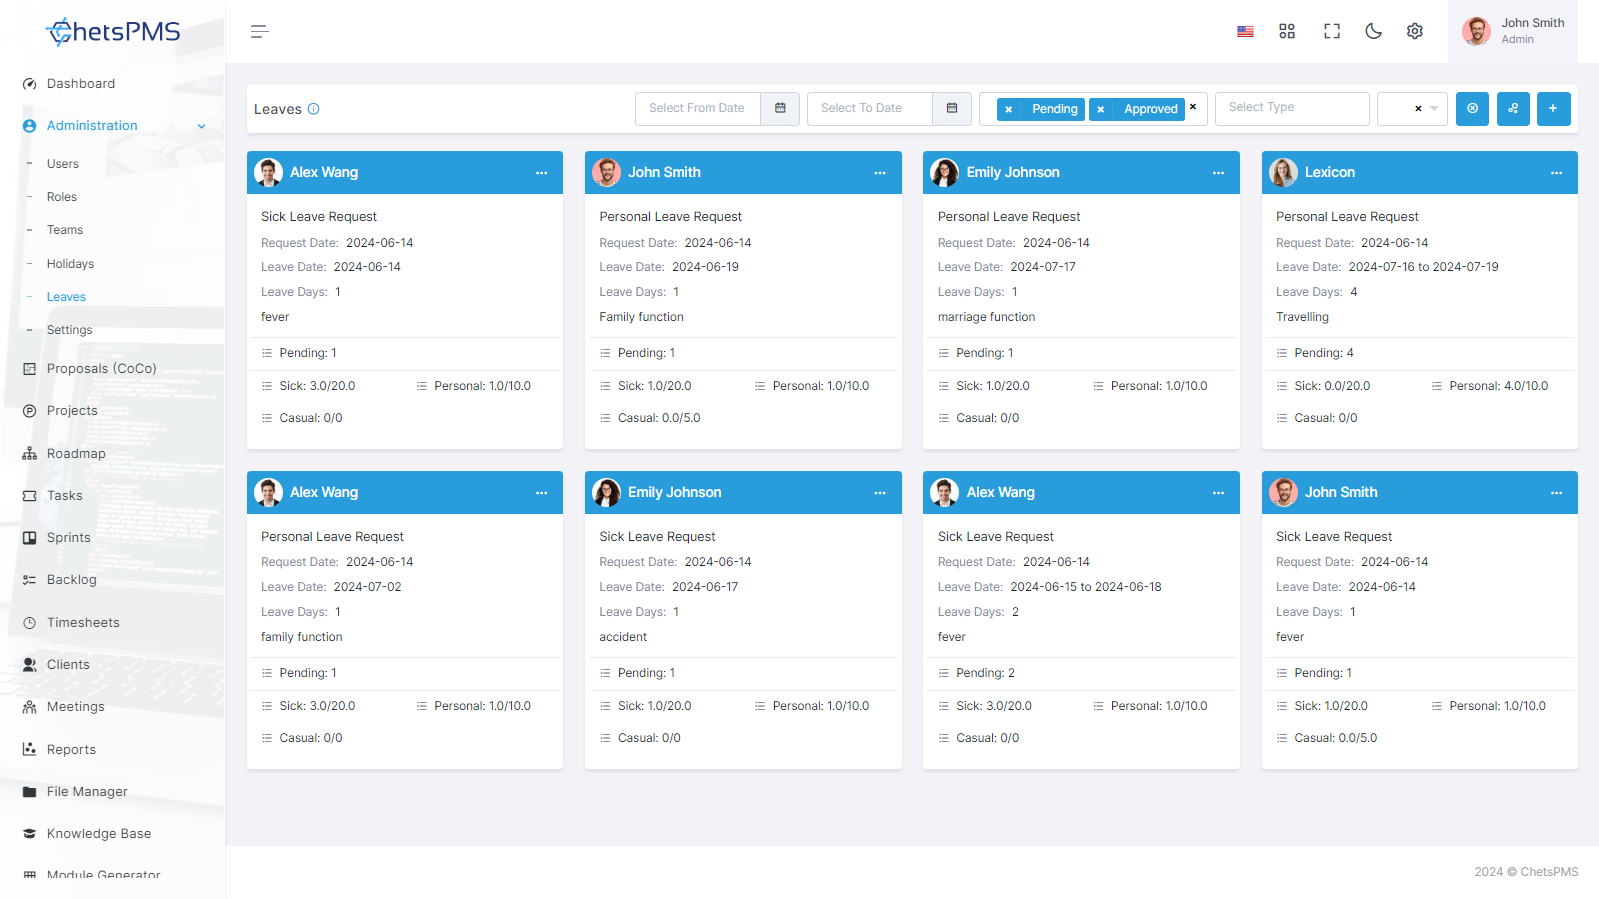1599x899 pixels.
Task: Go to Roles under Administration
Action: coord(62,197)
